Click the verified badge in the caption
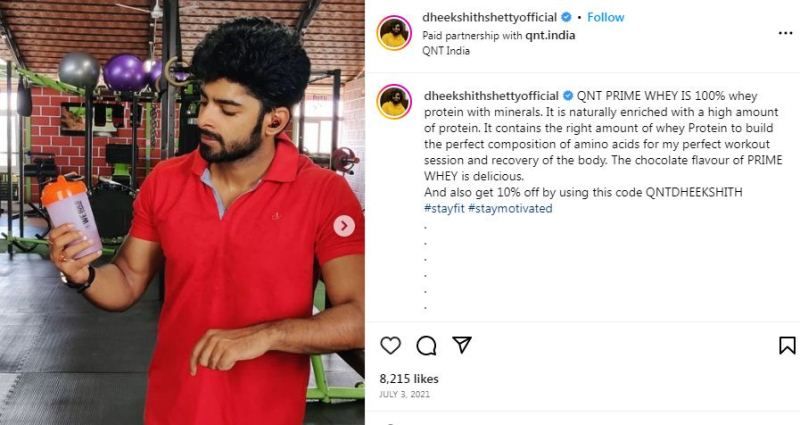The width and height of the screenshot is (800, 425). (x=567, y=96)
